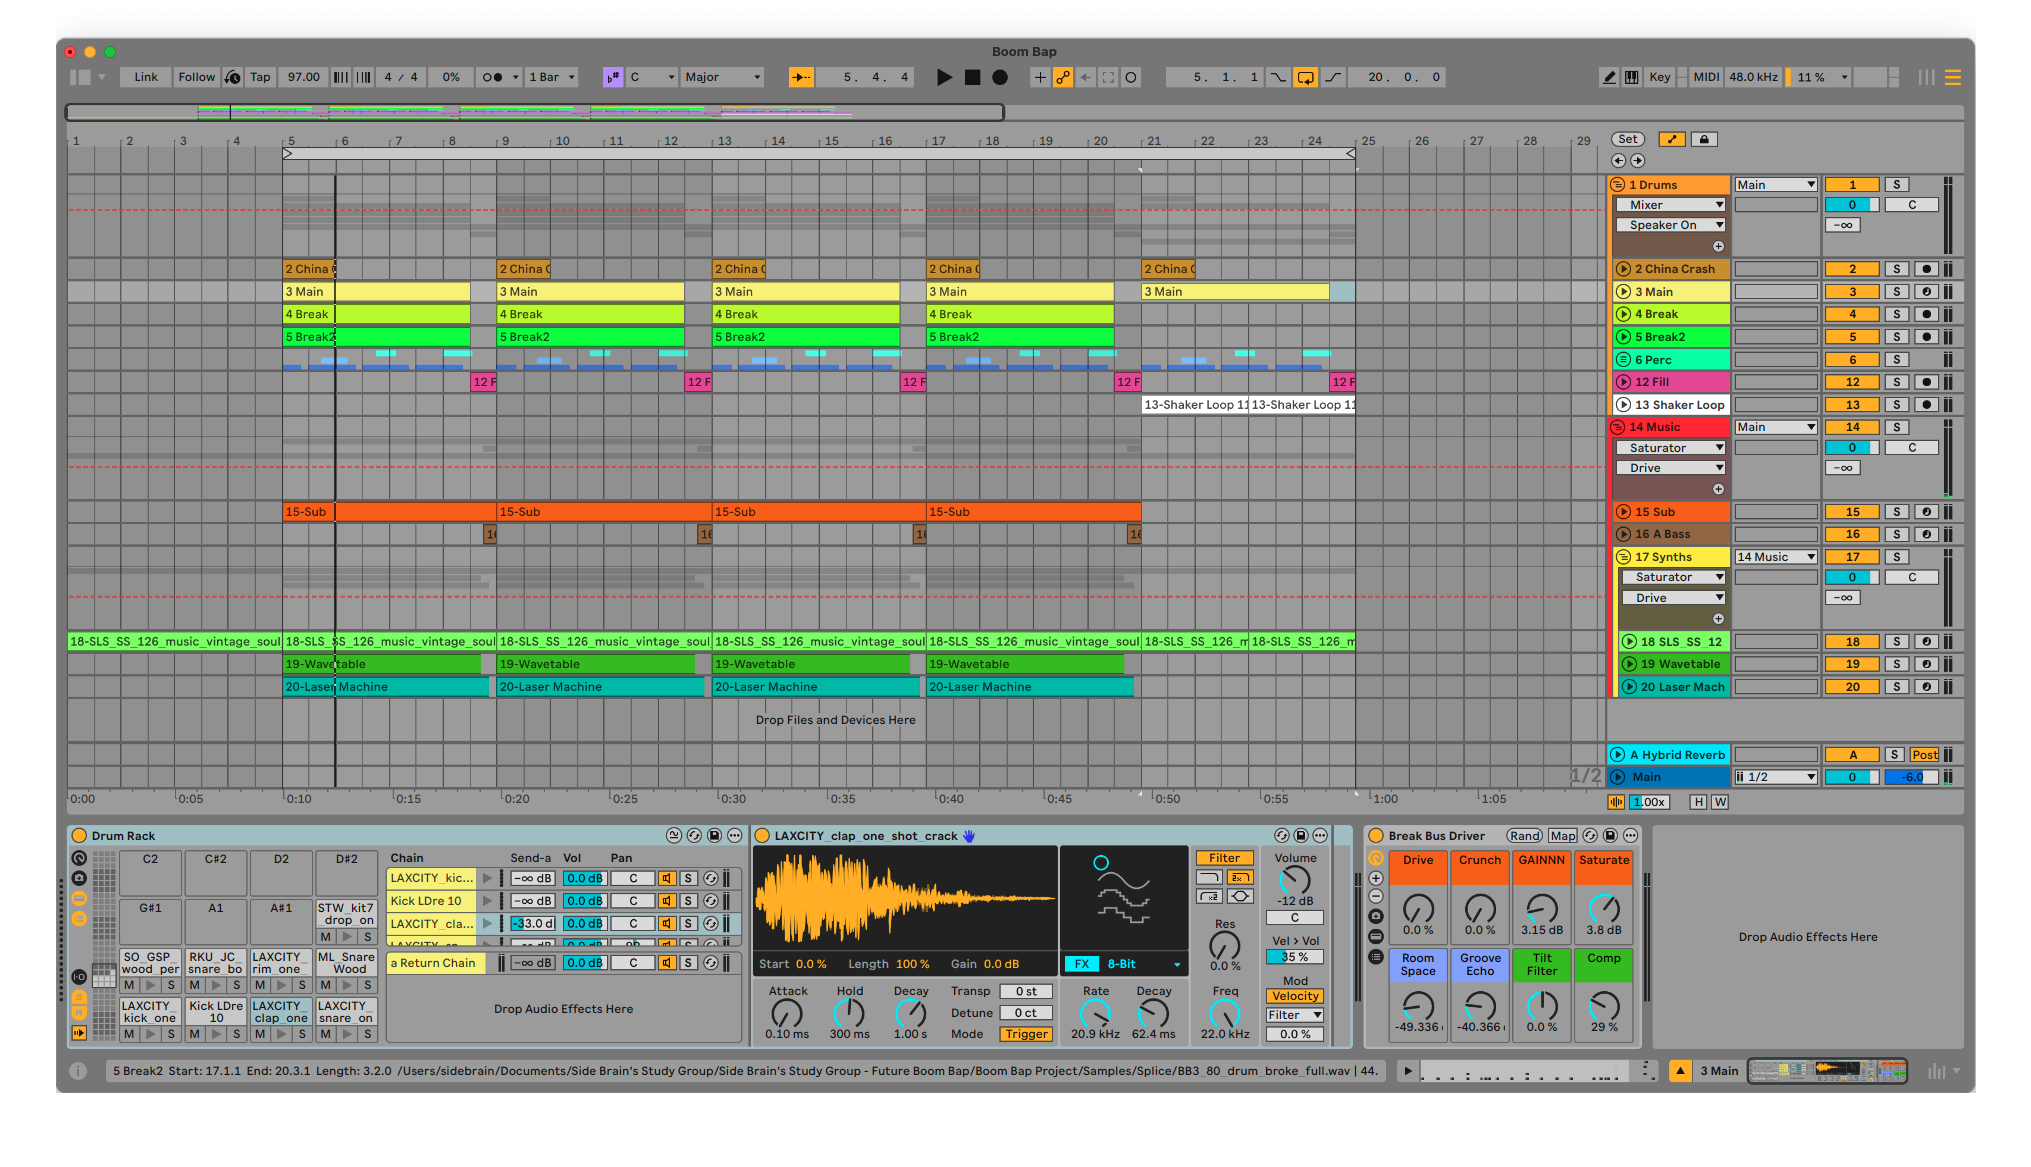The height and width of the screenshot is (1167, 2031).
Task: Click the Tap tempo button
Action: [260, 77]
